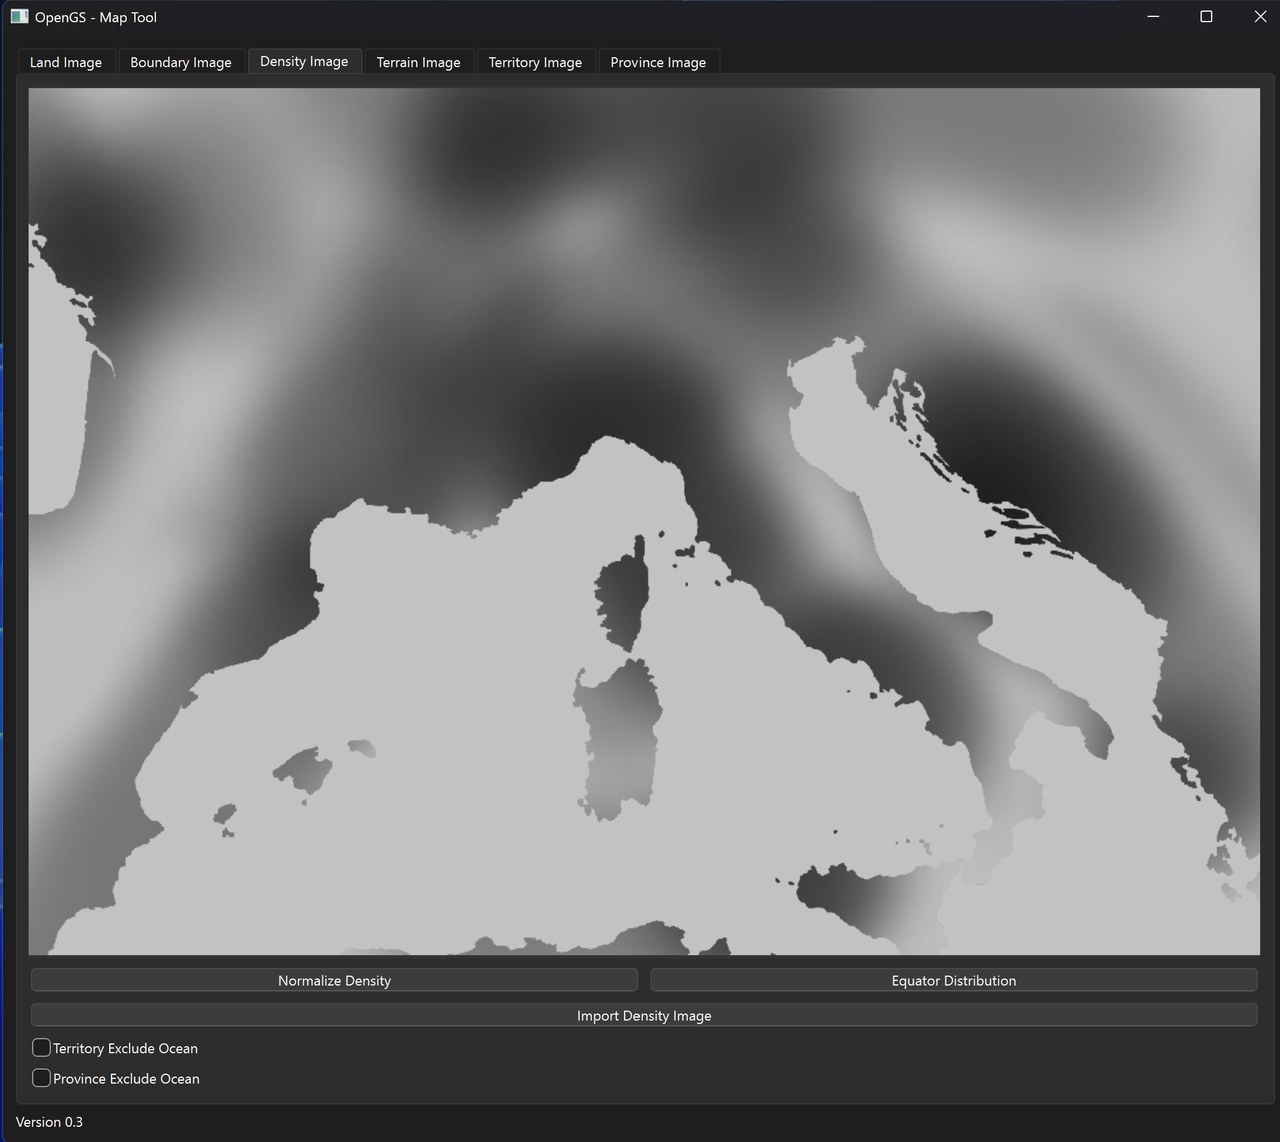Enable the Territory Exclude Ocean checkbox
1280x1142 pixels.
click(x=41, y=1047)
